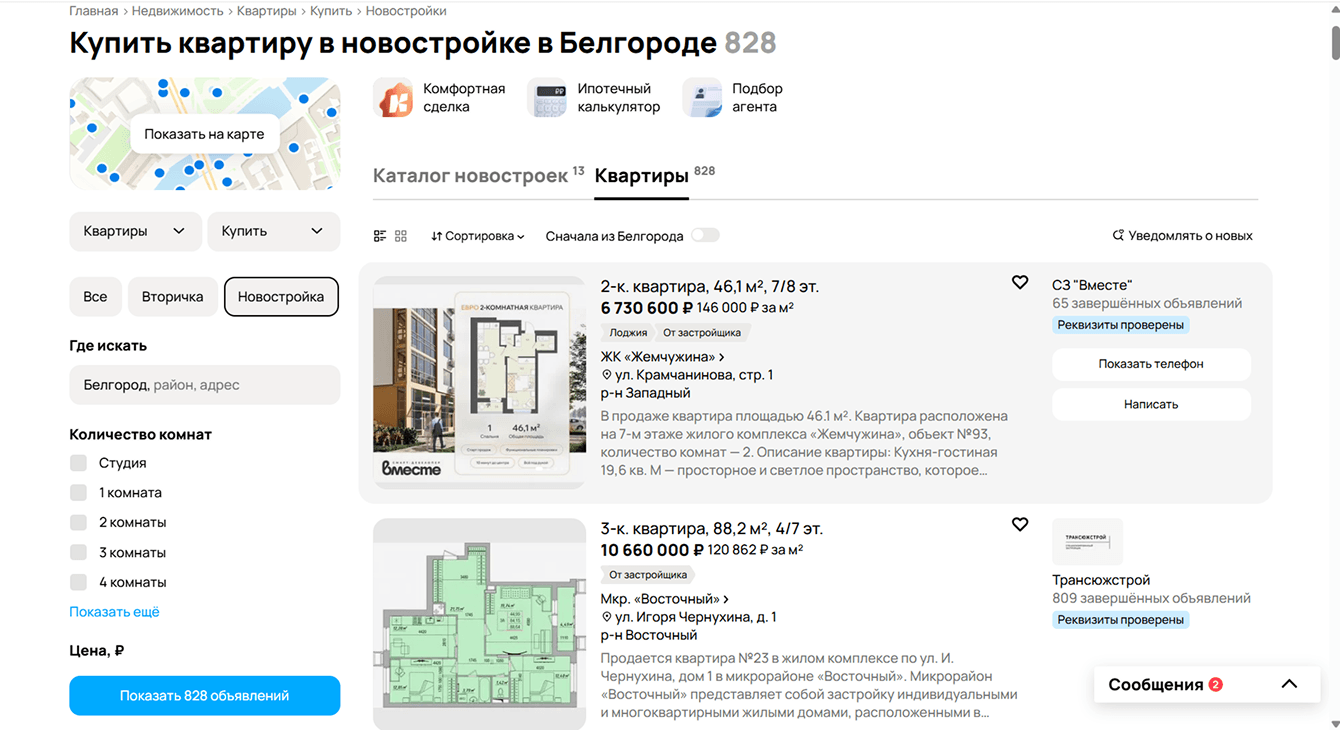Click the 809 завершённых объявлений text
Screen dimensions: 1340x730
tap(1151, 599)
